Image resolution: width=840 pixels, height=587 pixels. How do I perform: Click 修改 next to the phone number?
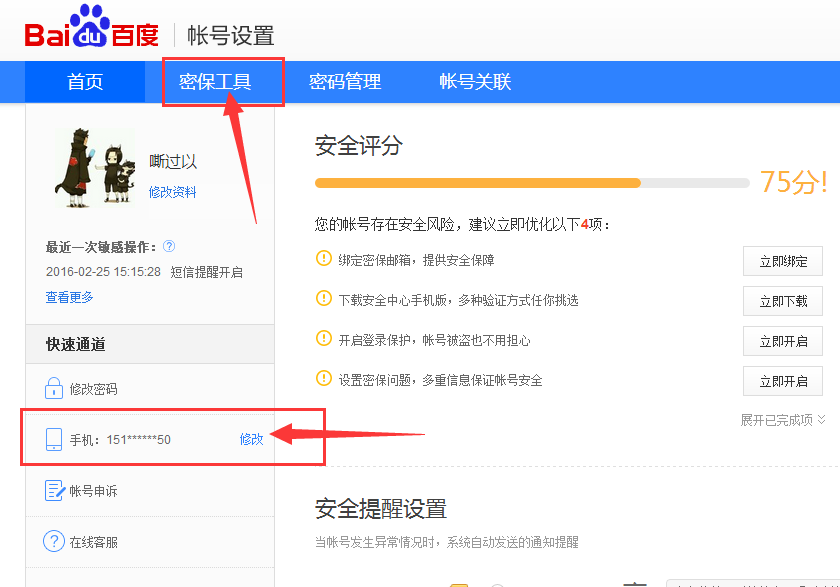click(253, 438)
